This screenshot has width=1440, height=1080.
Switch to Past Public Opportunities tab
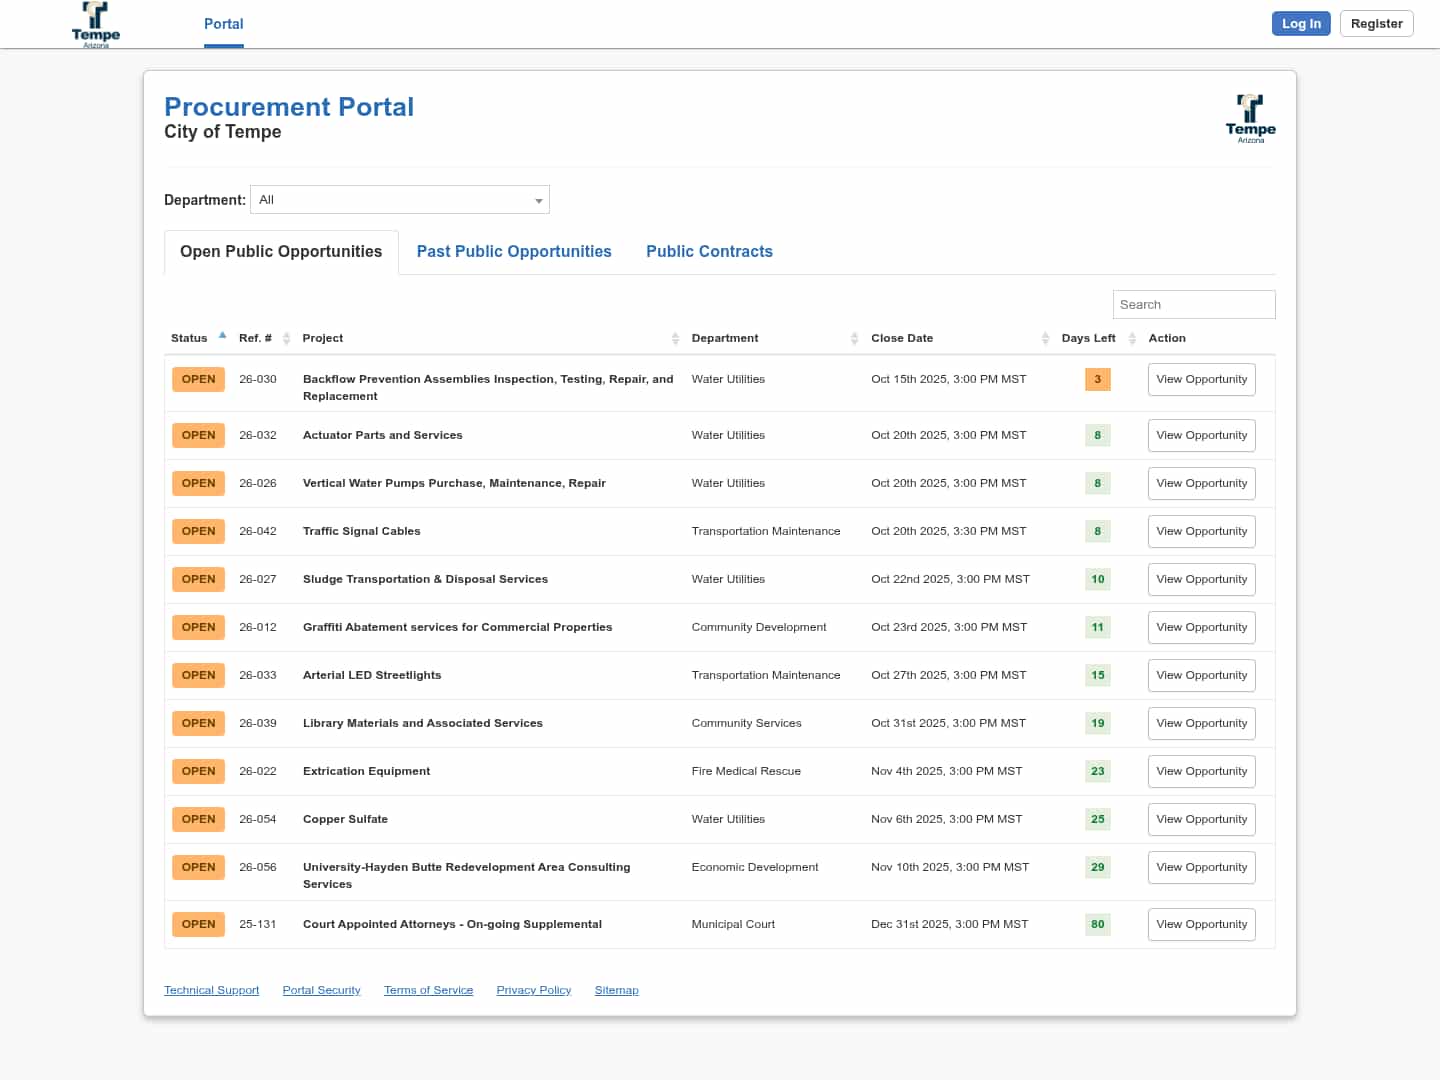(x=514, y=252)
